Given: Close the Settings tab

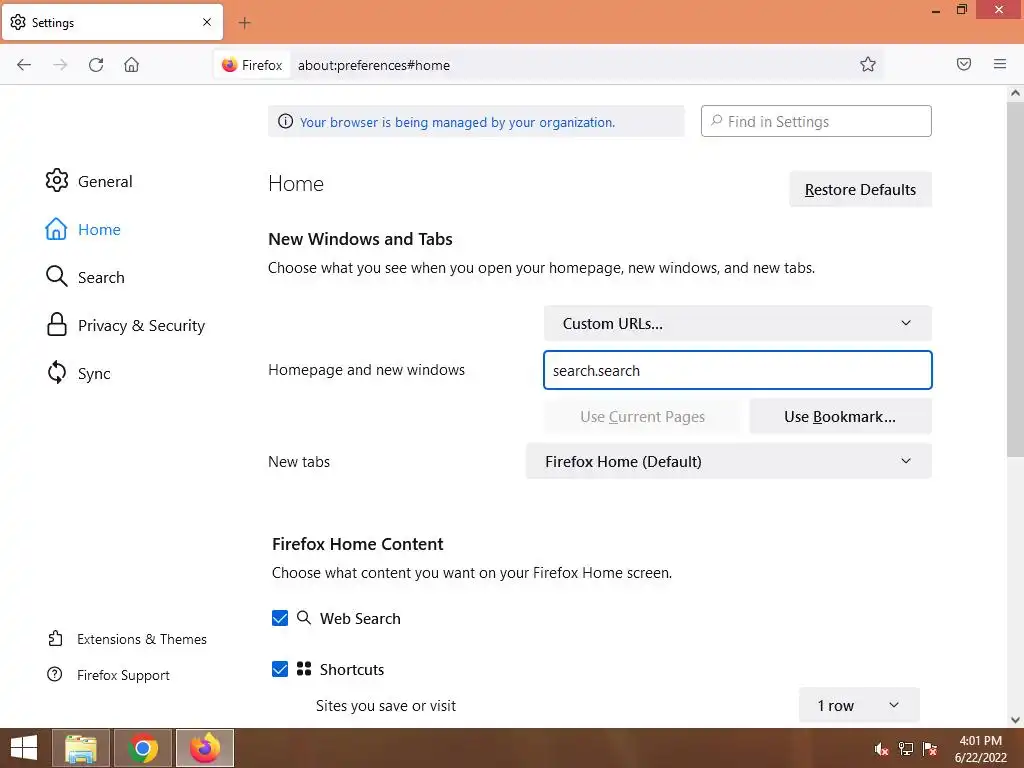Looking at the screenshot, I should 207,22.
